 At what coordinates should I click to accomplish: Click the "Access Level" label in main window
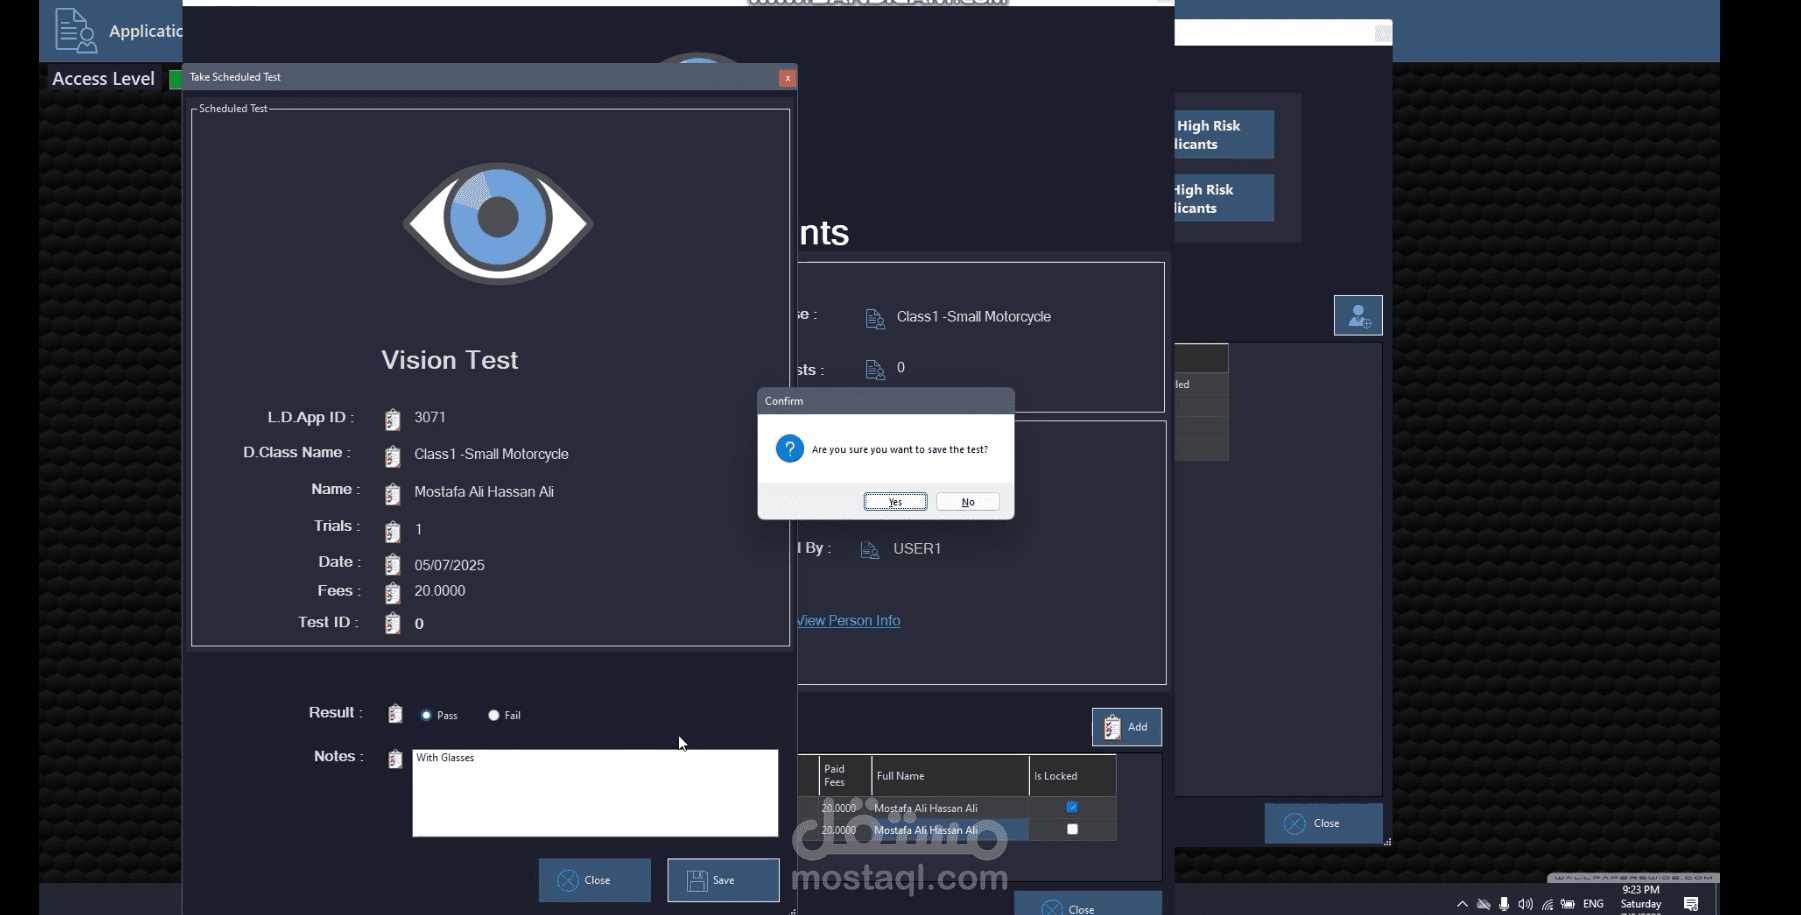pos(103,78)
